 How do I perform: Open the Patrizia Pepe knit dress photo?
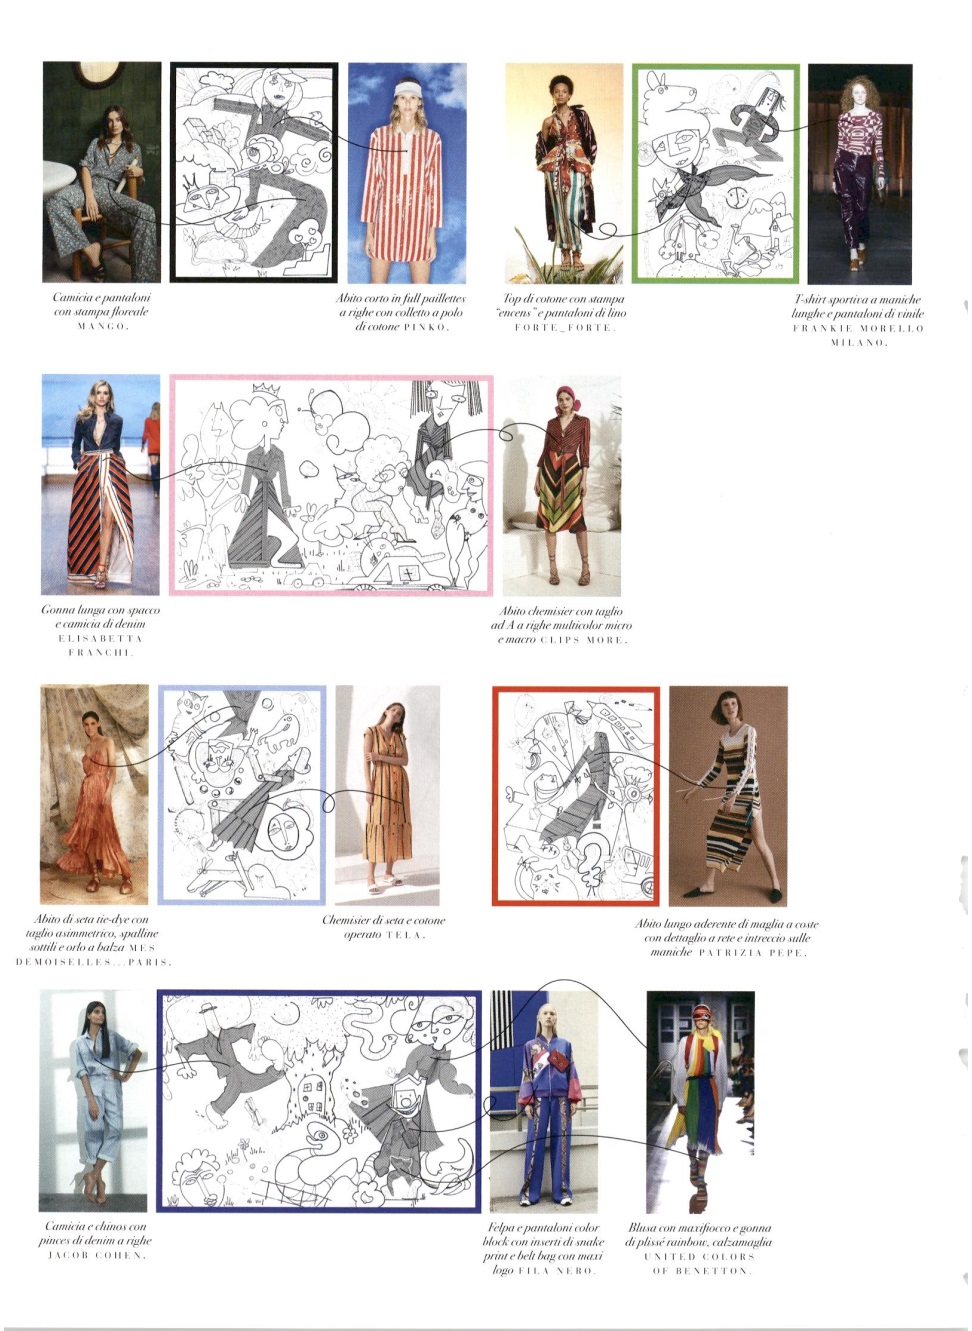[x=728, y=796]
